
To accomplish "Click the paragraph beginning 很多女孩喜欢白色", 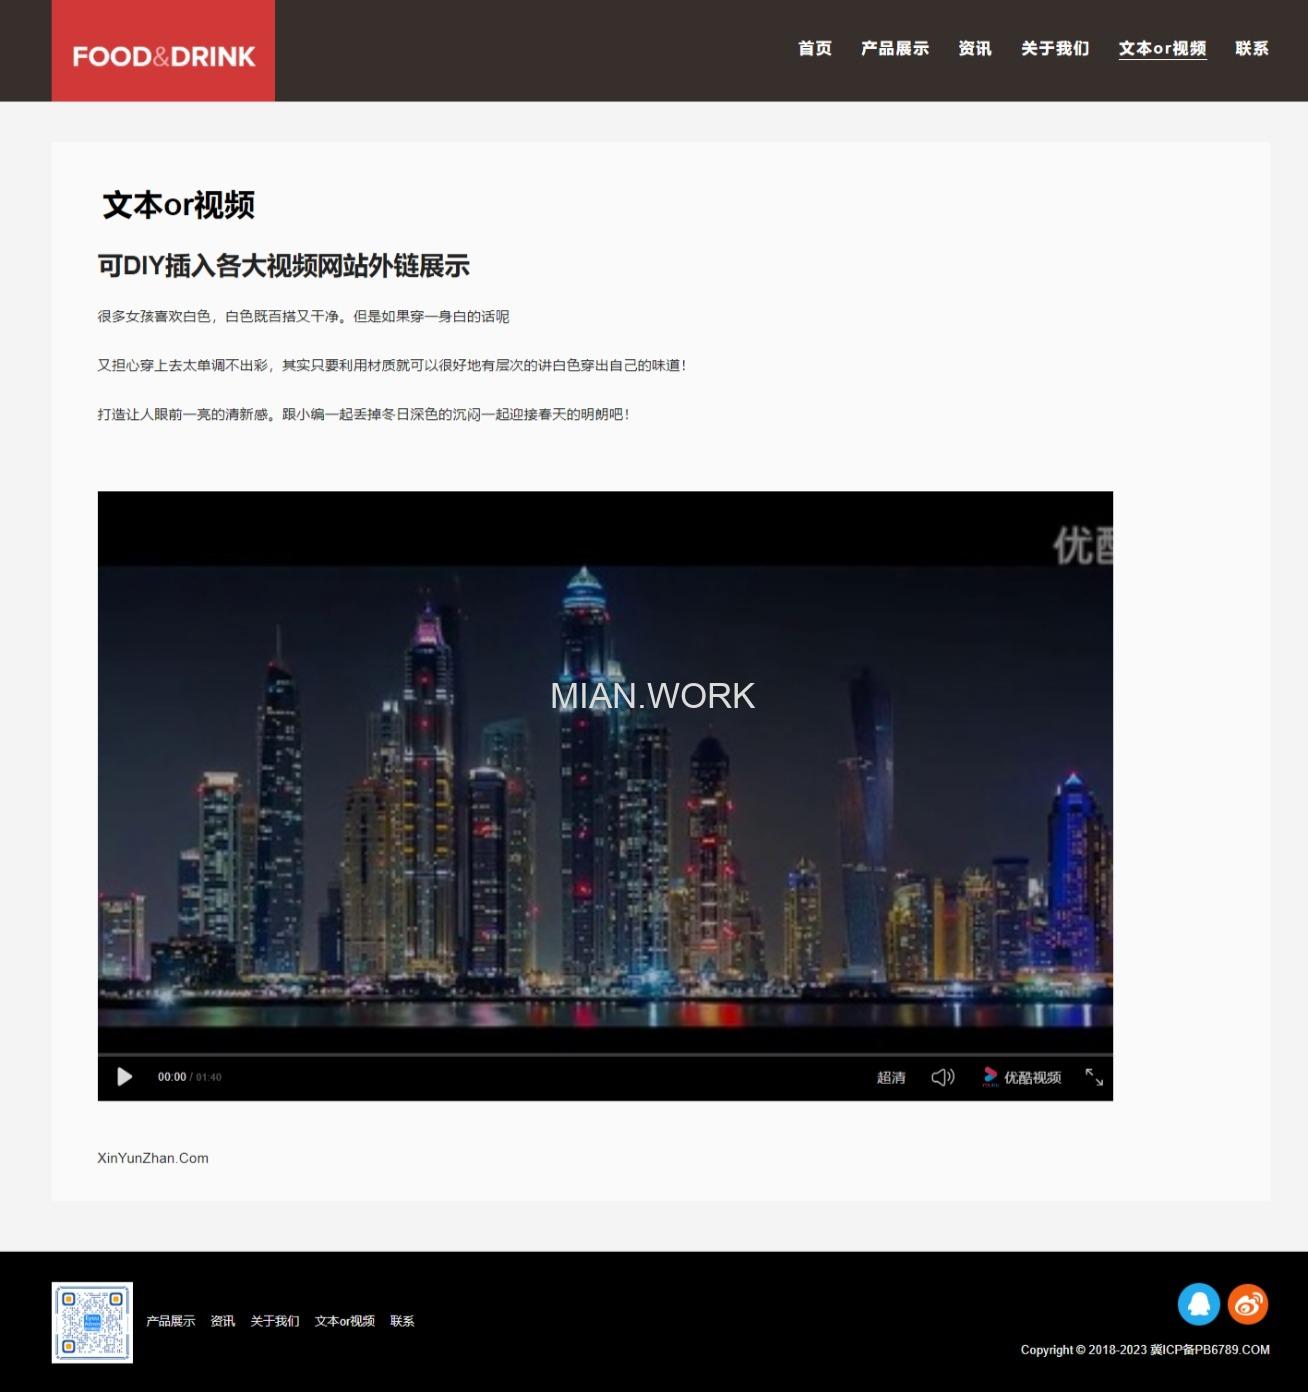I will (303, 316).
